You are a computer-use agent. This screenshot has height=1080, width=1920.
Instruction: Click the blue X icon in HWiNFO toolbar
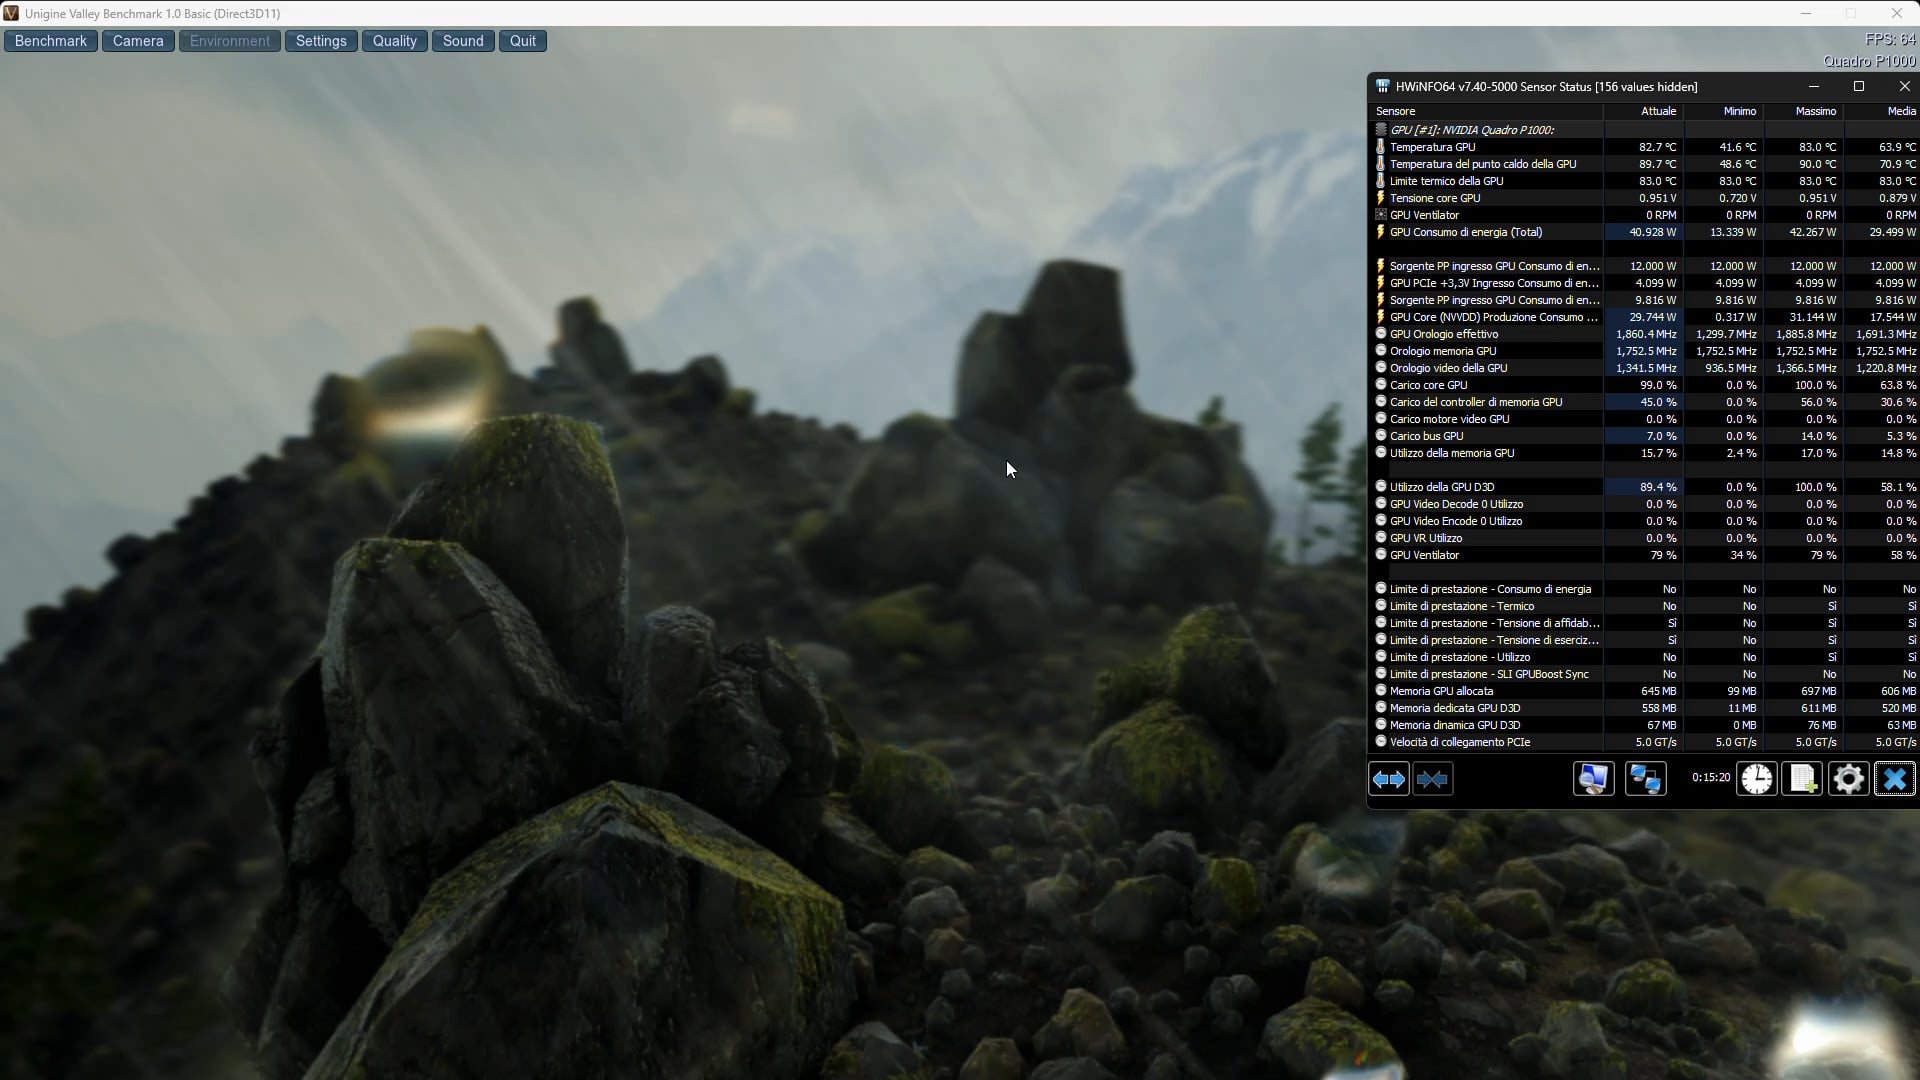click(x=1895, y=779)
